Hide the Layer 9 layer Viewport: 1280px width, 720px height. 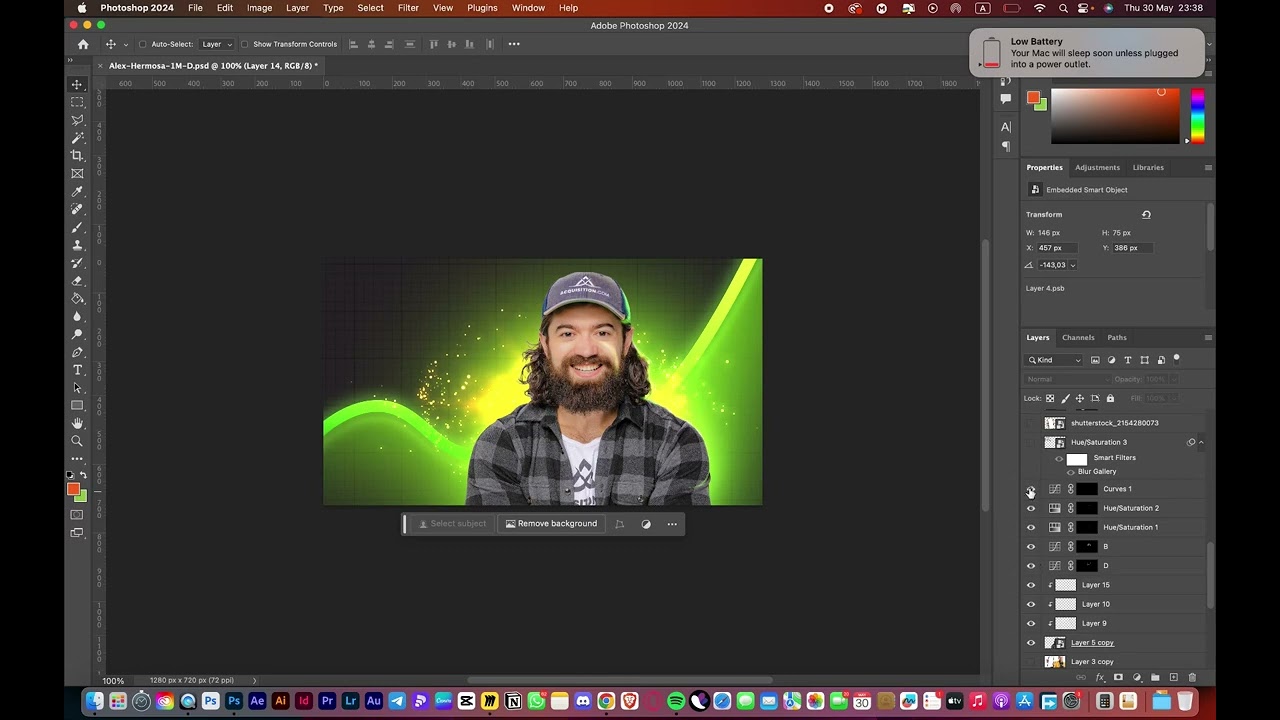[1031, 623]
